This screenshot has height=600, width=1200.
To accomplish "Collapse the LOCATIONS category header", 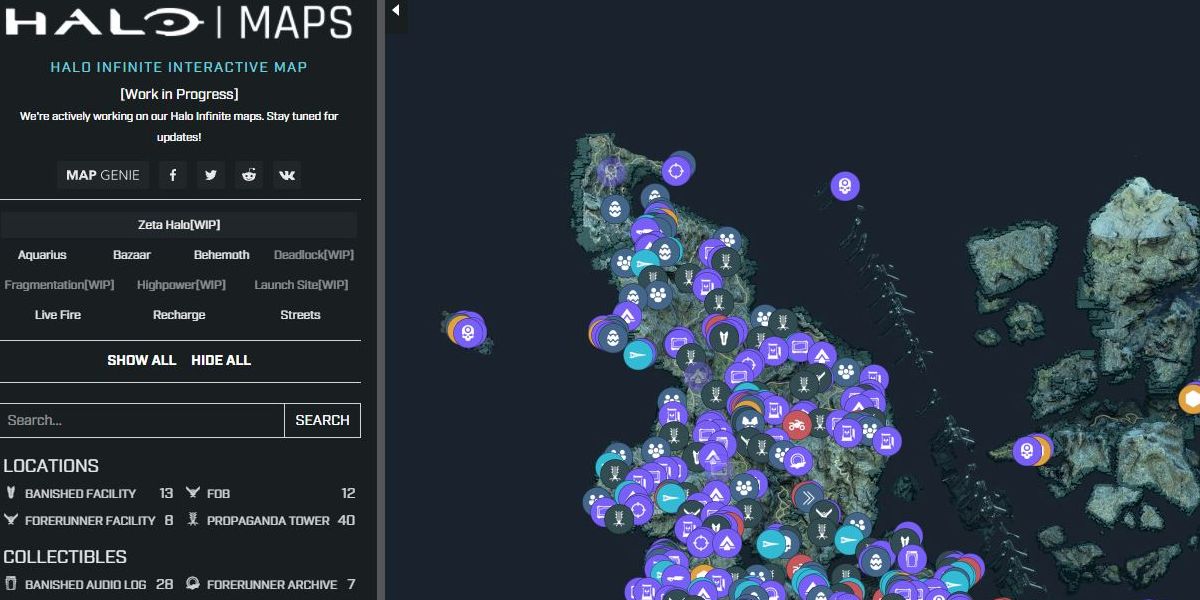I will coord(51,466).
